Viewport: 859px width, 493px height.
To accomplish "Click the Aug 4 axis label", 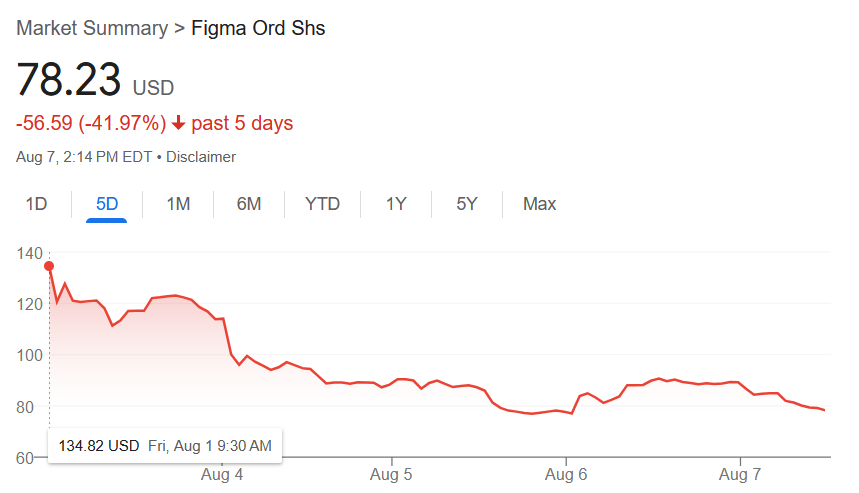I will pyautogui.click(x=222, y=474).
